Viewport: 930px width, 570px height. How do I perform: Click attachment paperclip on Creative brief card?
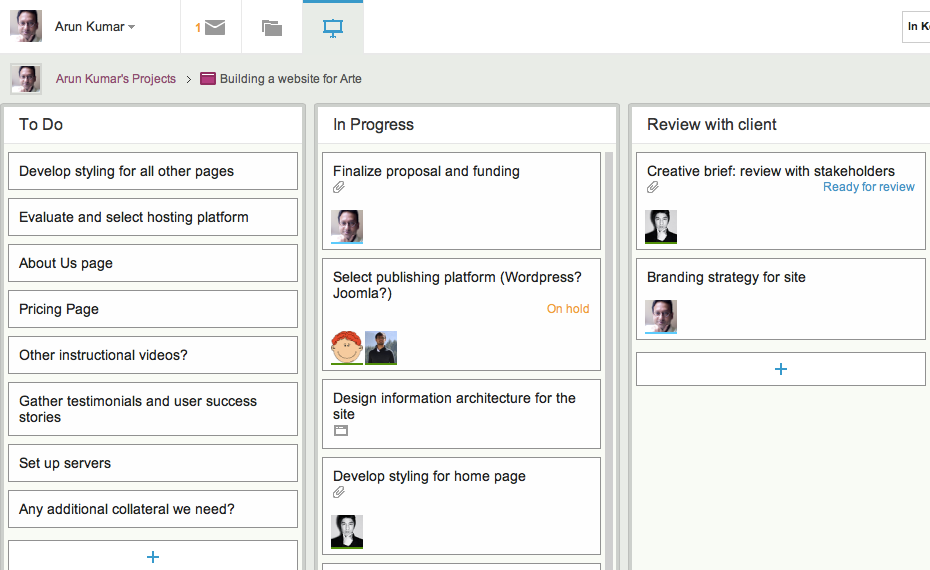pos(652,187)
